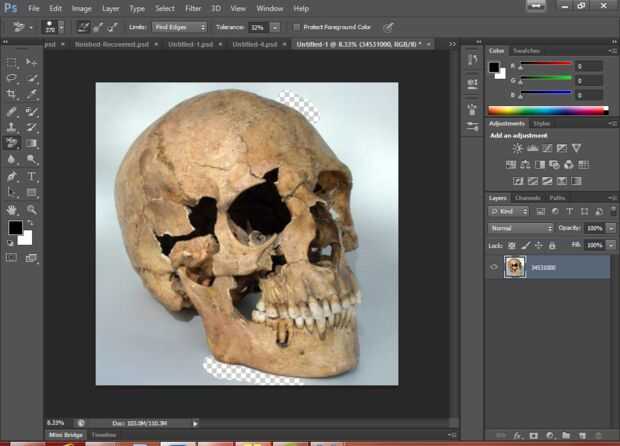Select the Crop tool

(x=11, y=94)
